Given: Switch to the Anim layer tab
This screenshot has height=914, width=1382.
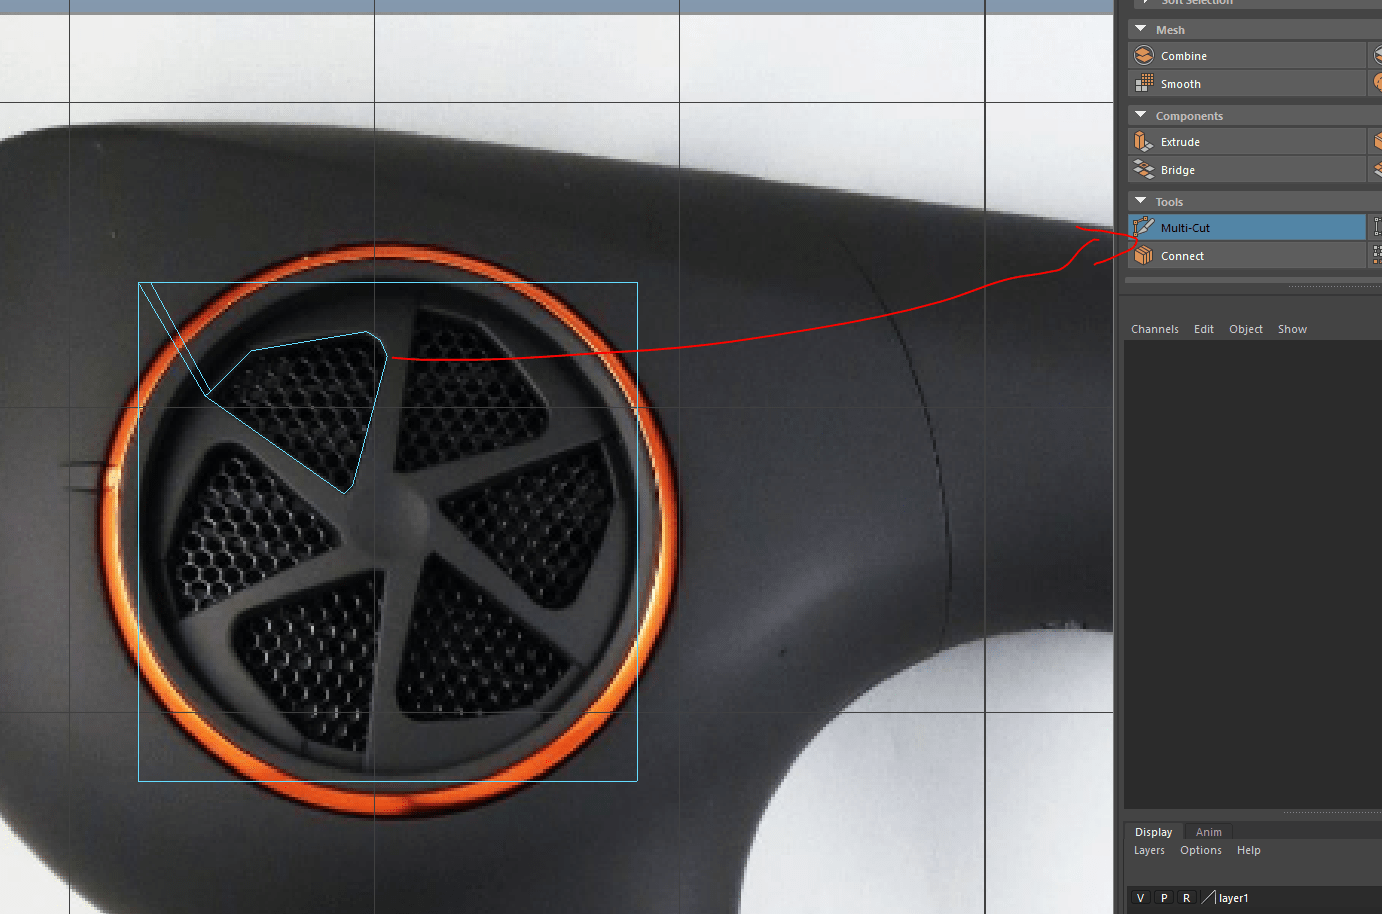Looking at the screenshot, I should tap(1209, 832).
